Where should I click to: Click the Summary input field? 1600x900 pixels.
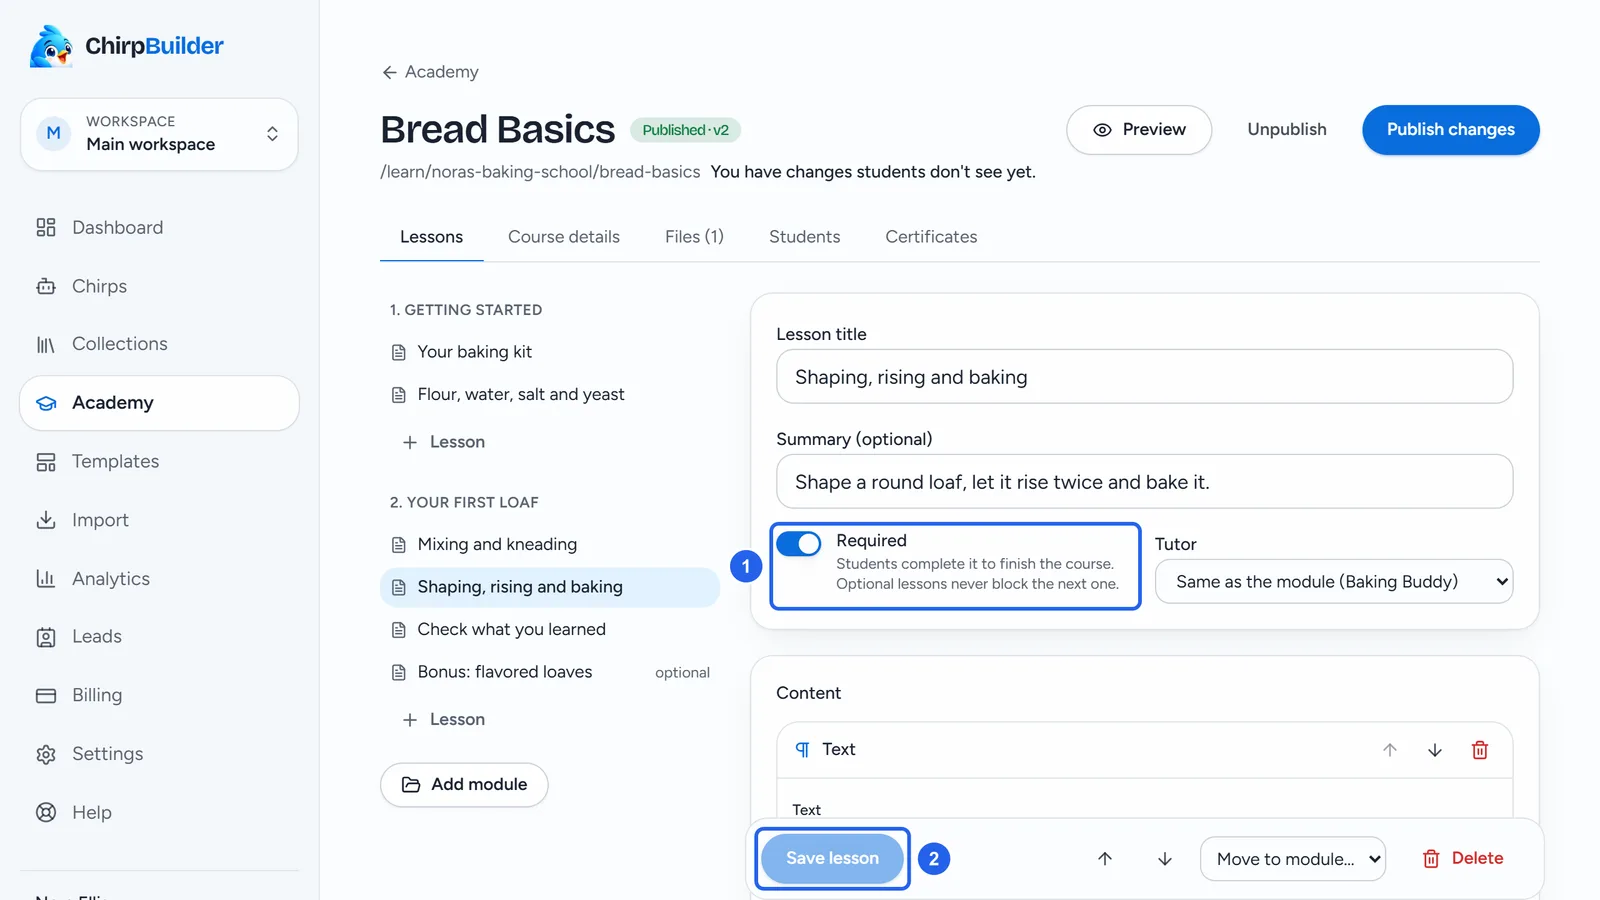point(1144,482)
